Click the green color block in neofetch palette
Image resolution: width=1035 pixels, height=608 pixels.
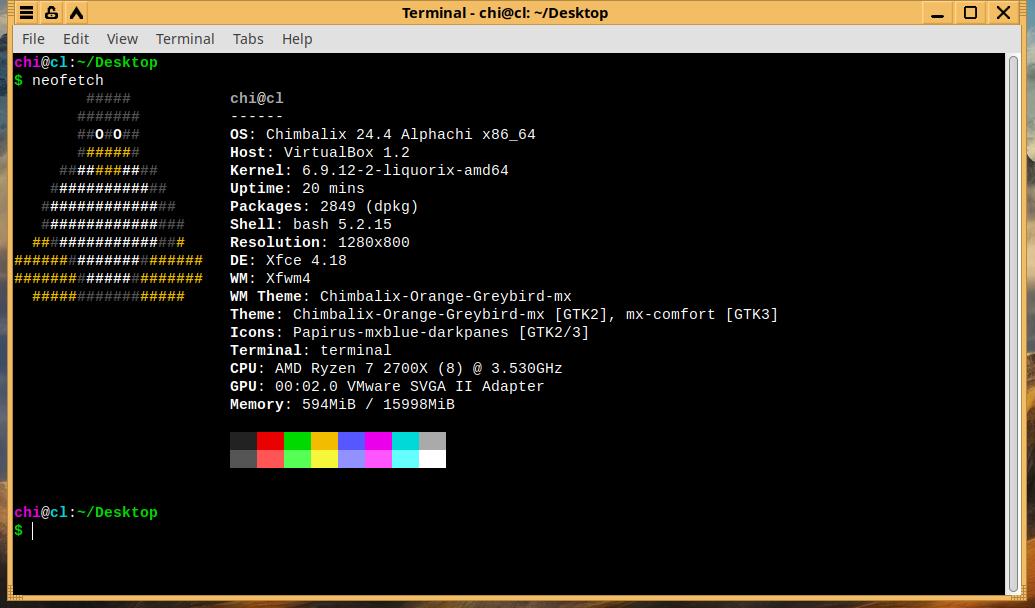pyautogui.click(x=297, y=441)
